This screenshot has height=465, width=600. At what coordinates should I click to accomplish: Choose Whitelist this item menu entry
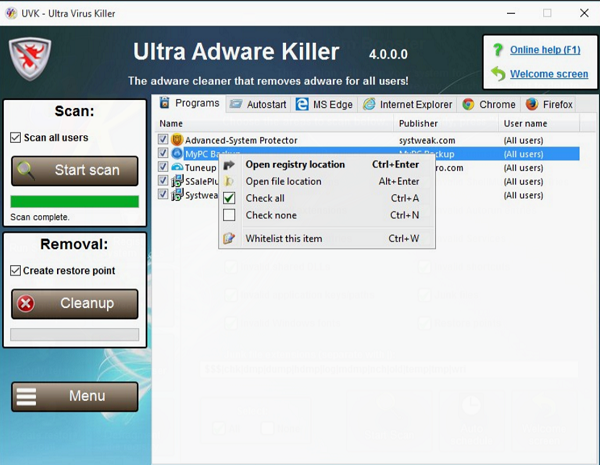pos(327,238)
